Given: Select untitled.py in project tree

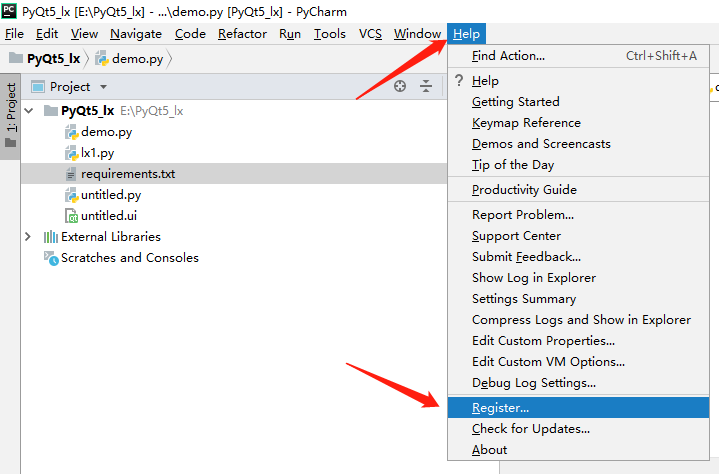Looking at the screenshot, I should click(x=111, y=195).
